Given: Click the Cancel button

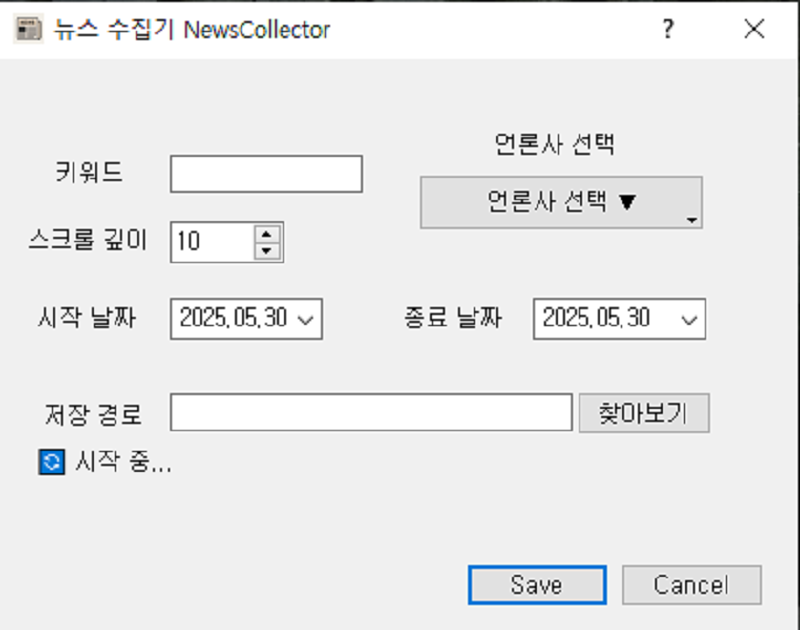Looking at the screenshot, I should pyautogui.click(x=691, y=585).
